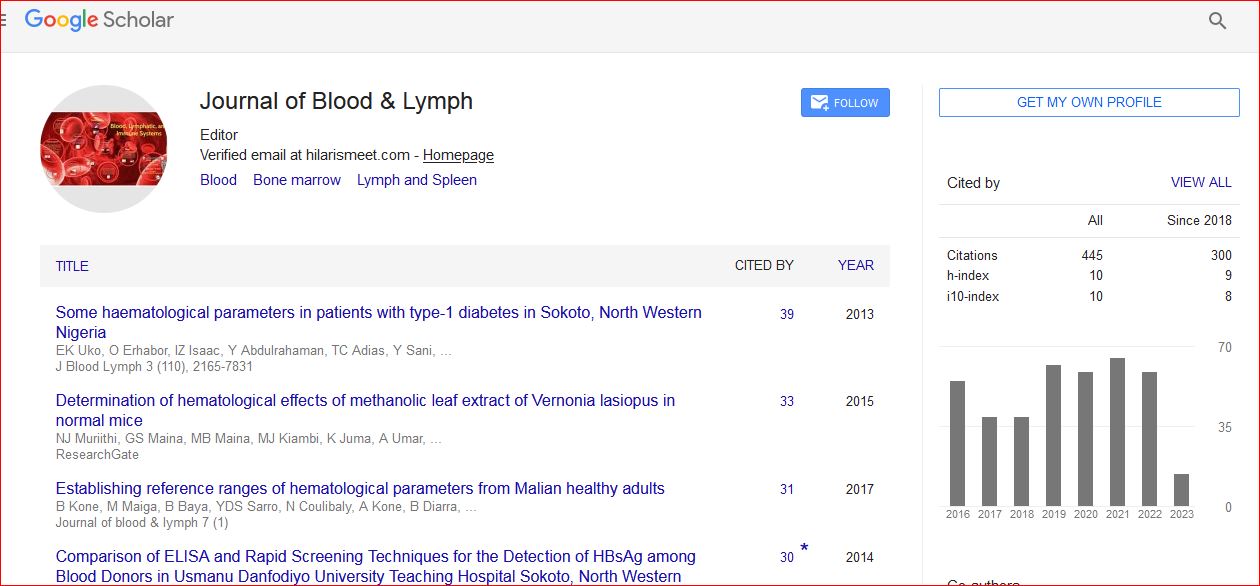1260x586 pixels.
Task: Click the asterisk beside citation count 30
Action: (x=804, y=549)
